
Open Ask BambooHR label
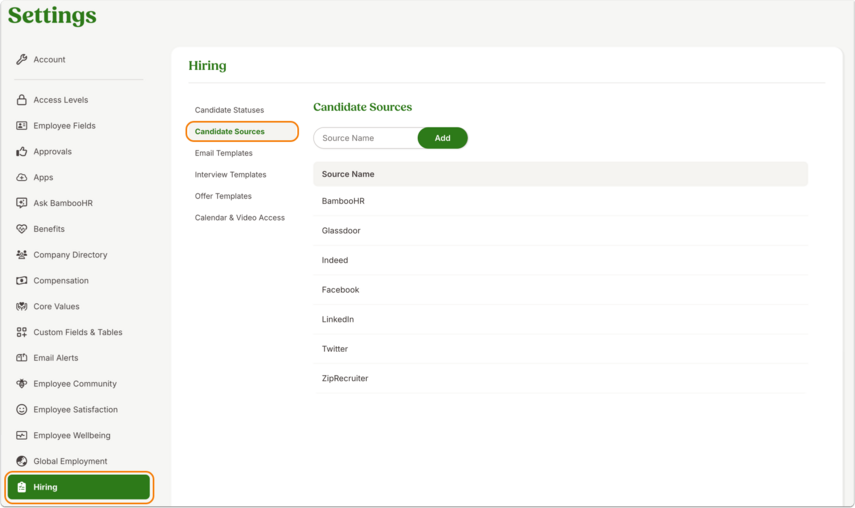pos(63,203)
